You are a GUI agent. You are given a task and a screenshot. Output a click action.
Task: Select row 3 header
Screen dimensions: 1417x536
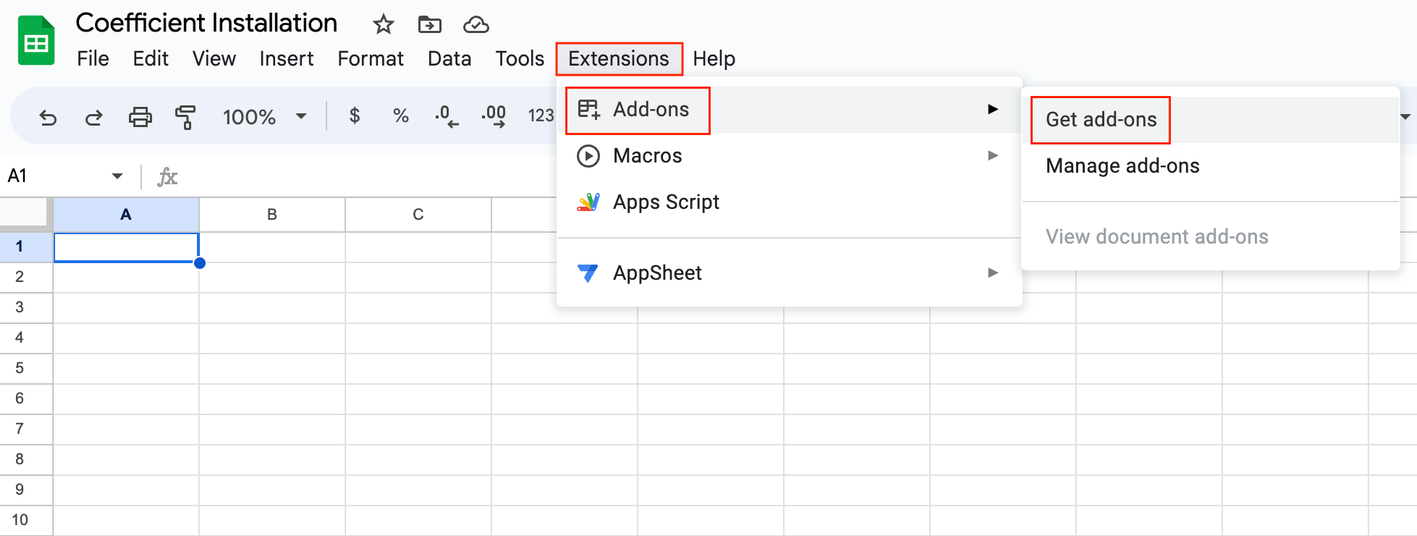(x=26, y=308)
